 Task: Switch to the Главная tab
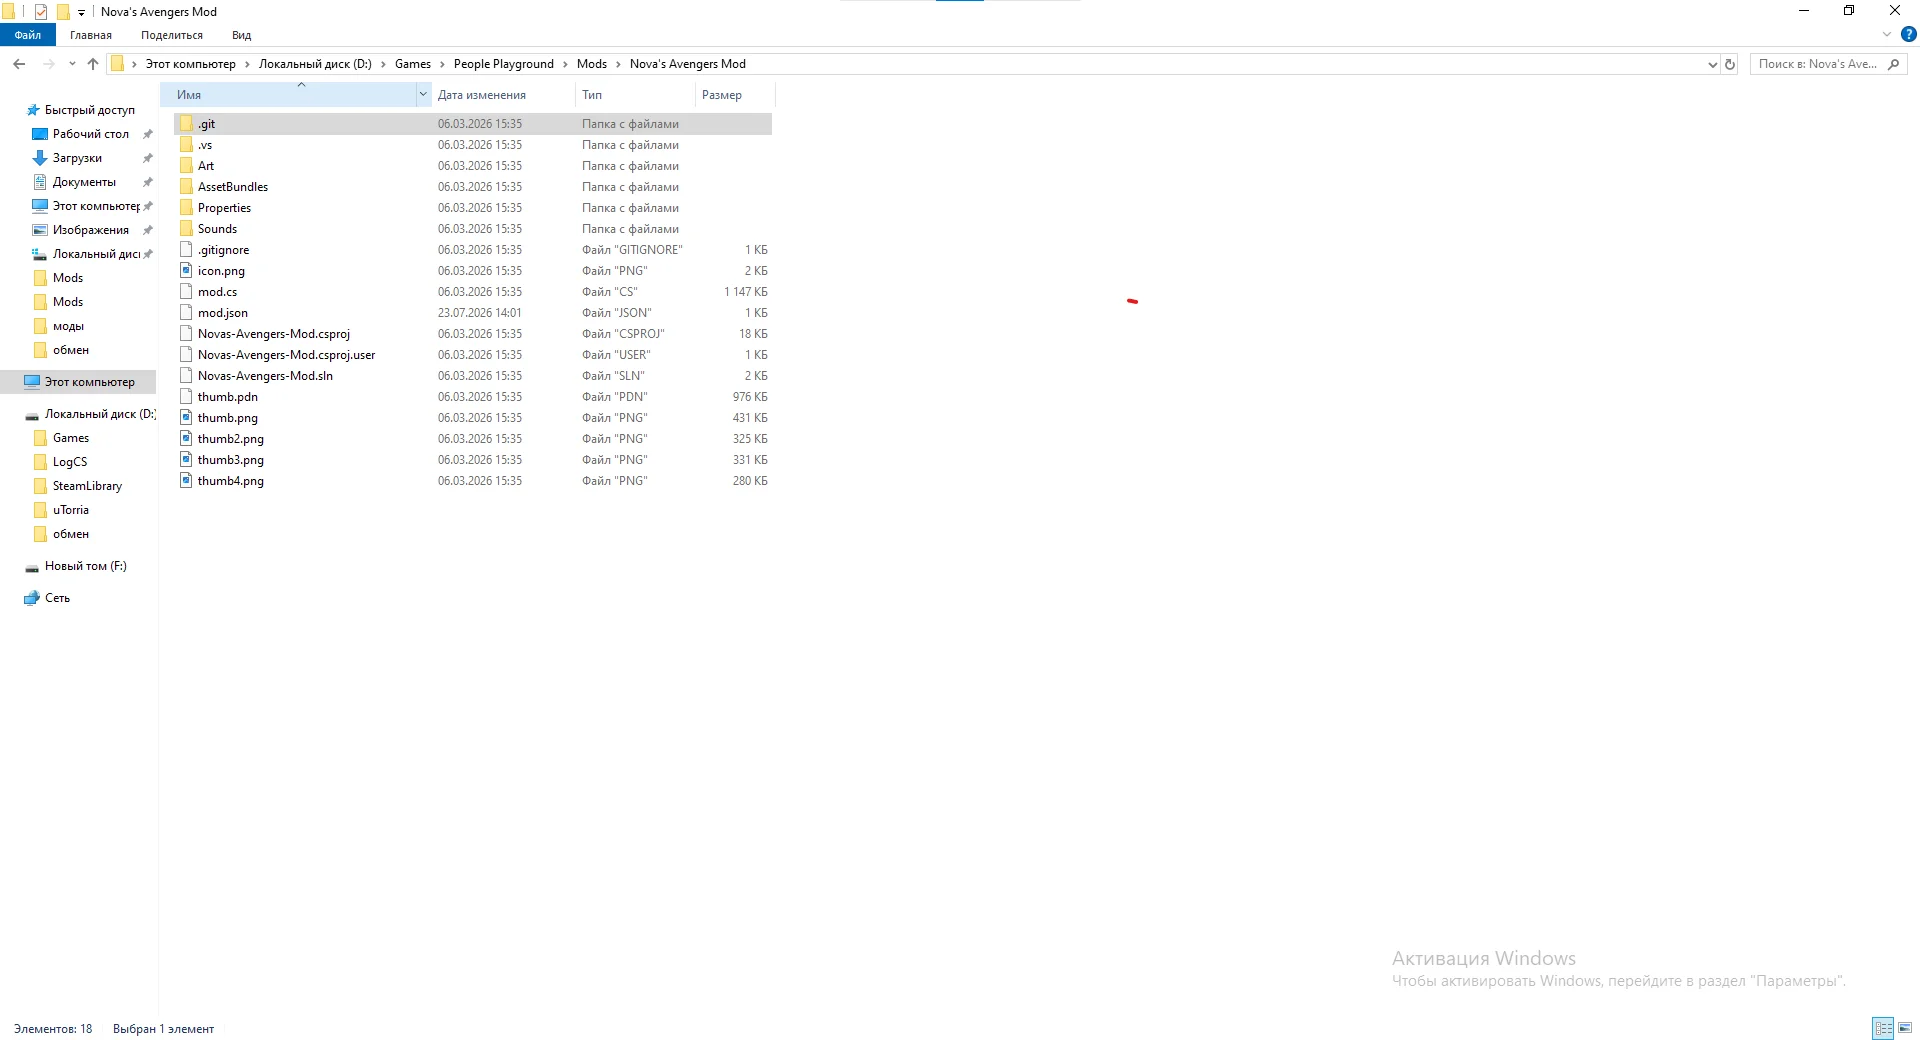click(91, 35)
